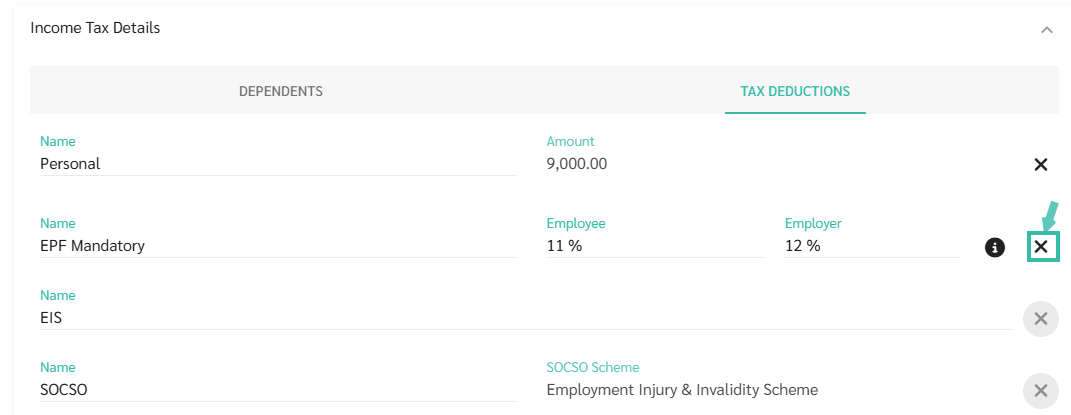
Task: Remove the EIS deduction row
Action: click(x=1040, y=318)
